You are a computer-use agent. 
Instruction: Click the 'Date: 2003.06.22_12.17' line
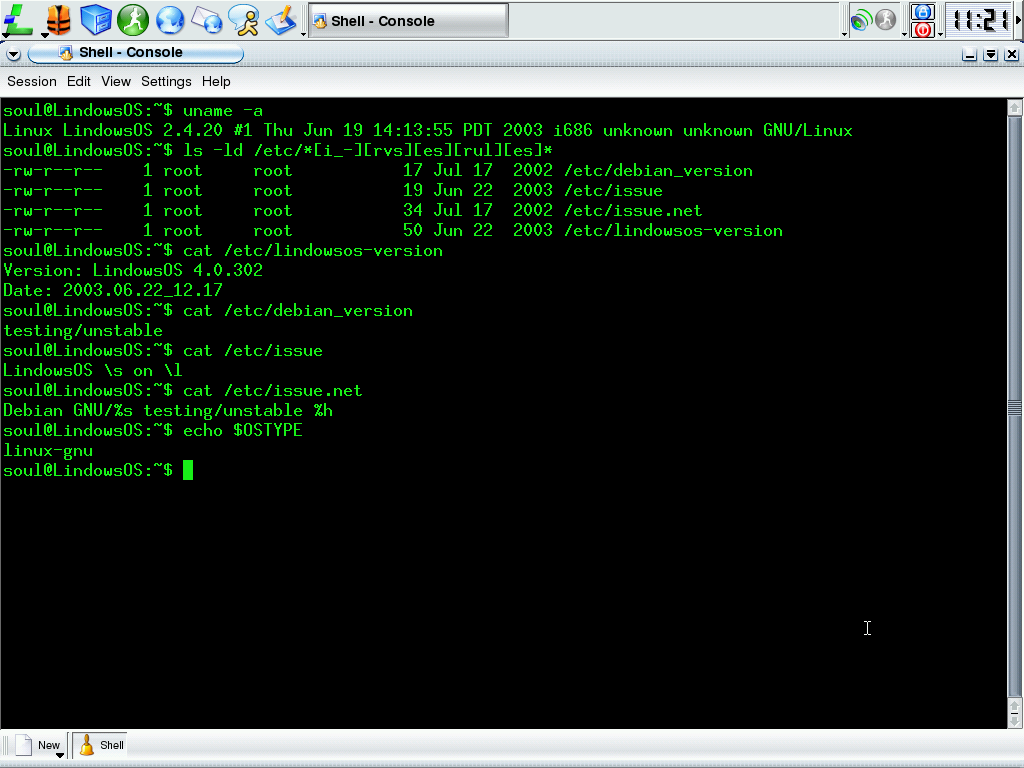coord(113,291)
